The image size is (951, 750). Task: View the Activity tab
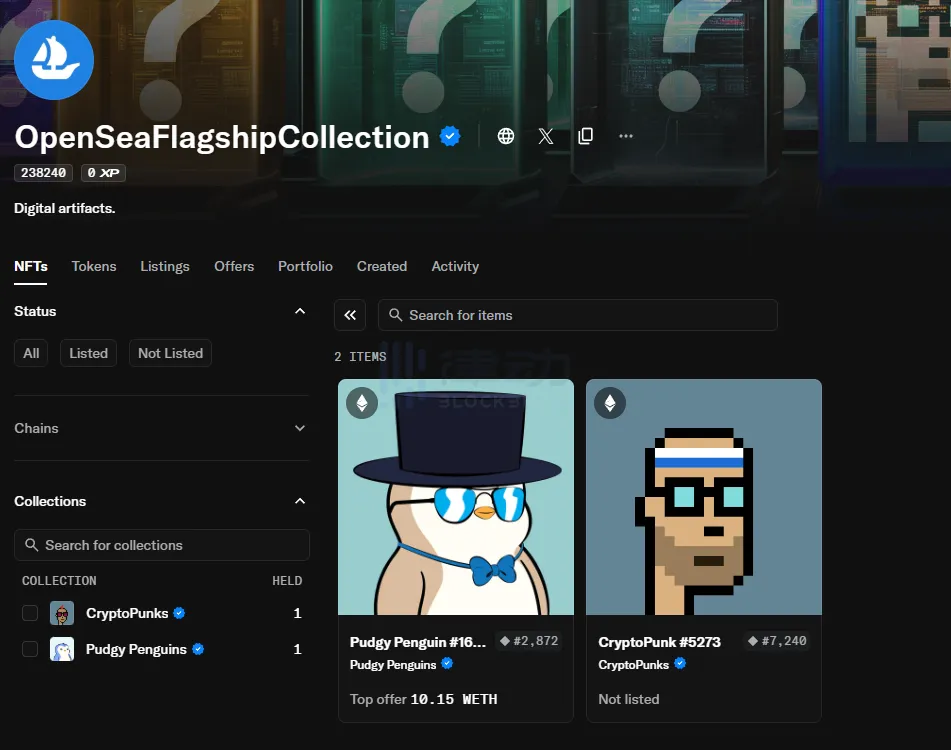click(x=455, y=266)
